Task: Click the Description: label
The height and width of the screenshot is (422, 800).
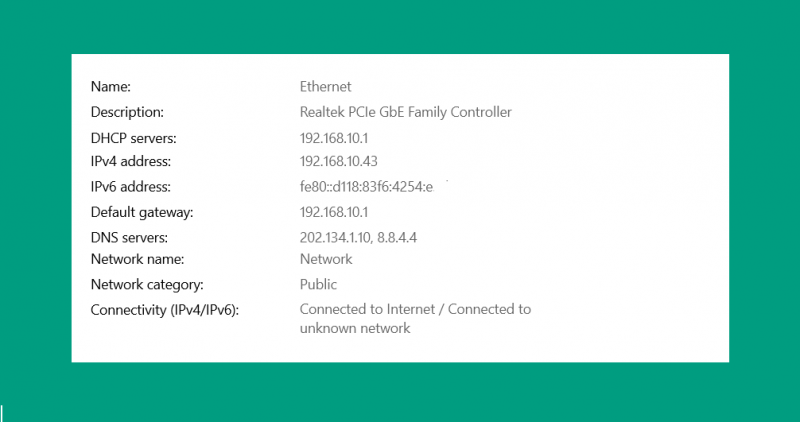Action: [127, 112]
